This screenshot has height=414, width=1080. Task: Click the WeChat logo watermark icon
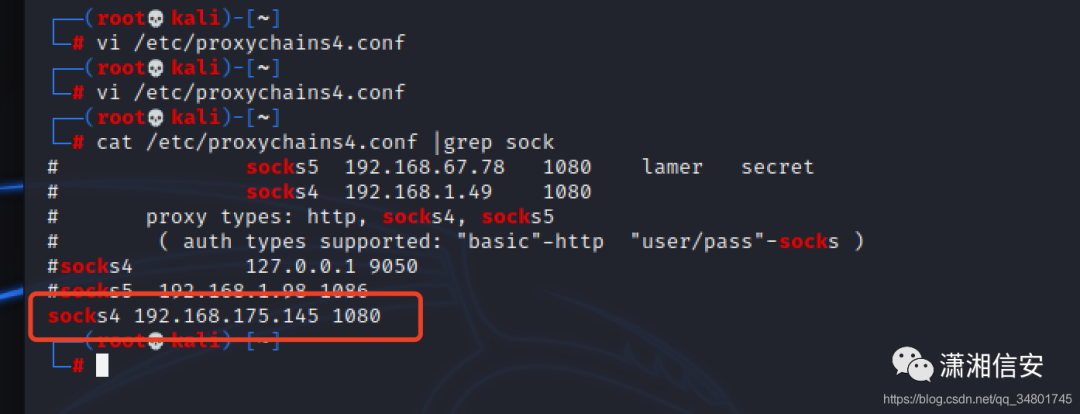pos(912,364)
